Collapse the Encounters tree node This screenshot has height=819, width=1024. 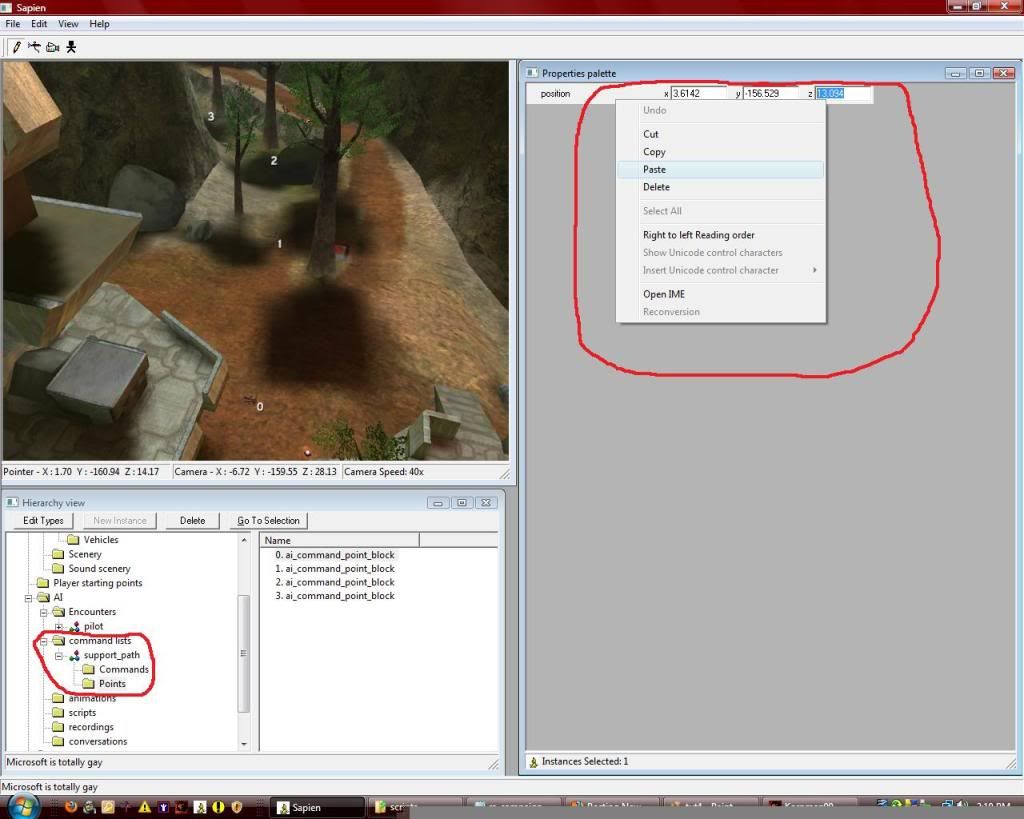pyautogui.click(x=43, y=612)
